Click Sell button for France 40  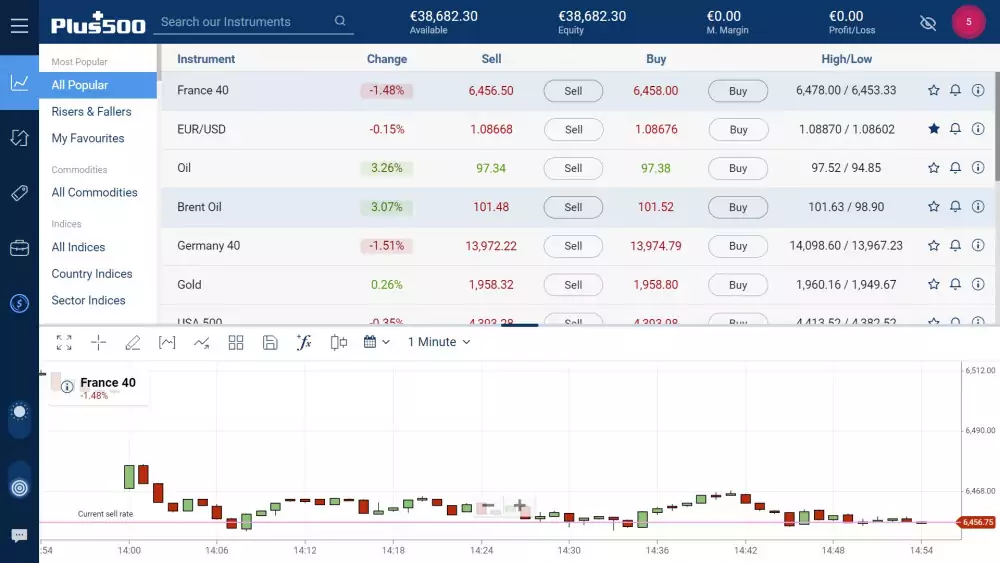[x=573, y=91]
